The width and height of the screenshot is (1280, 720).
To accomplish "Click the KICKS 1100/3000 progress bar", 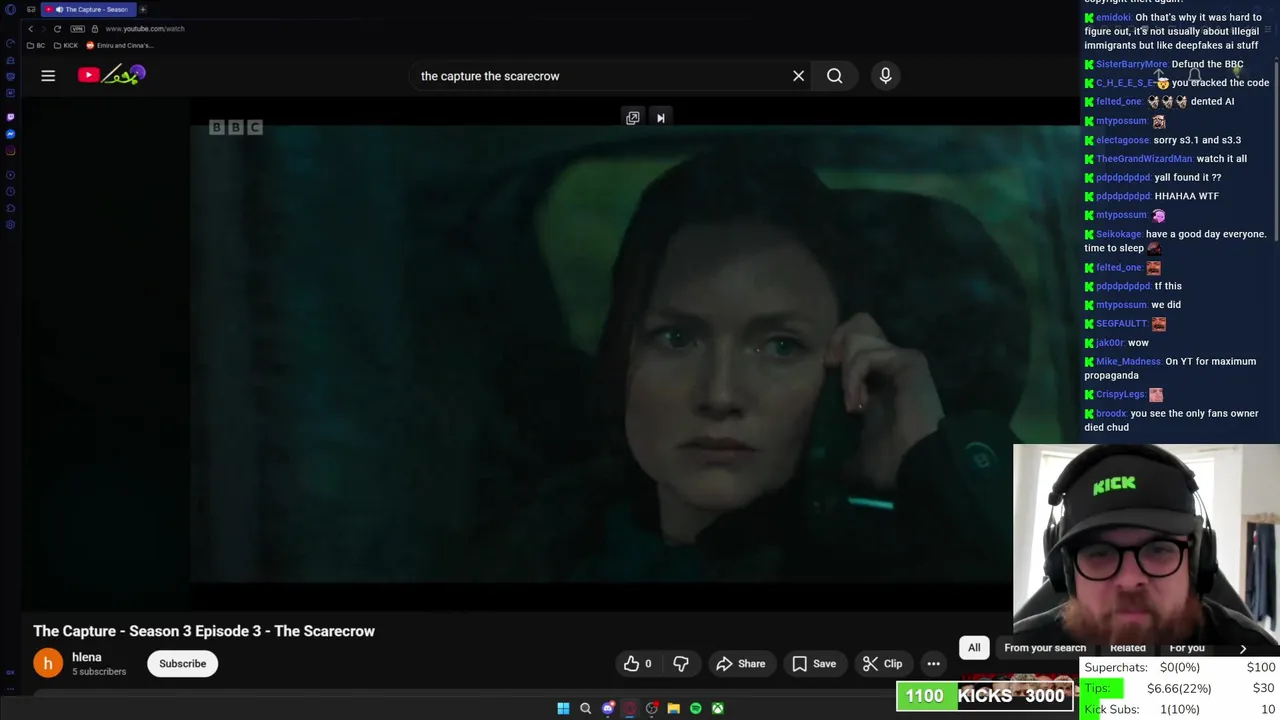I will pos(985,696).
